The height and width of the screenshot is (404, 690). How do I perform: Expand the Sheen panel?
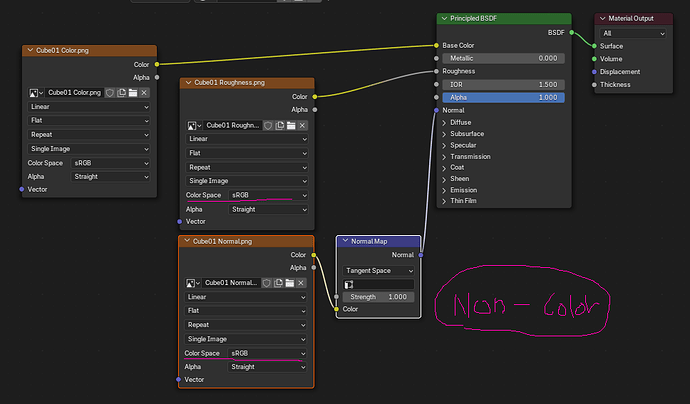point(444,179)
